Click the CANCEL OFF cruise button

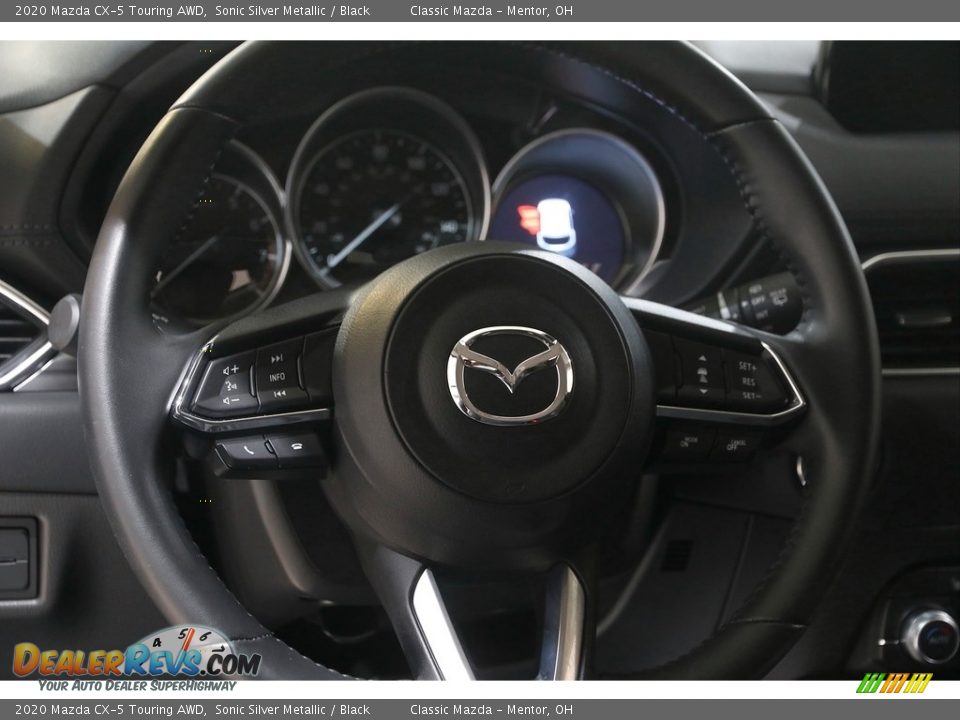coord(737,444)
